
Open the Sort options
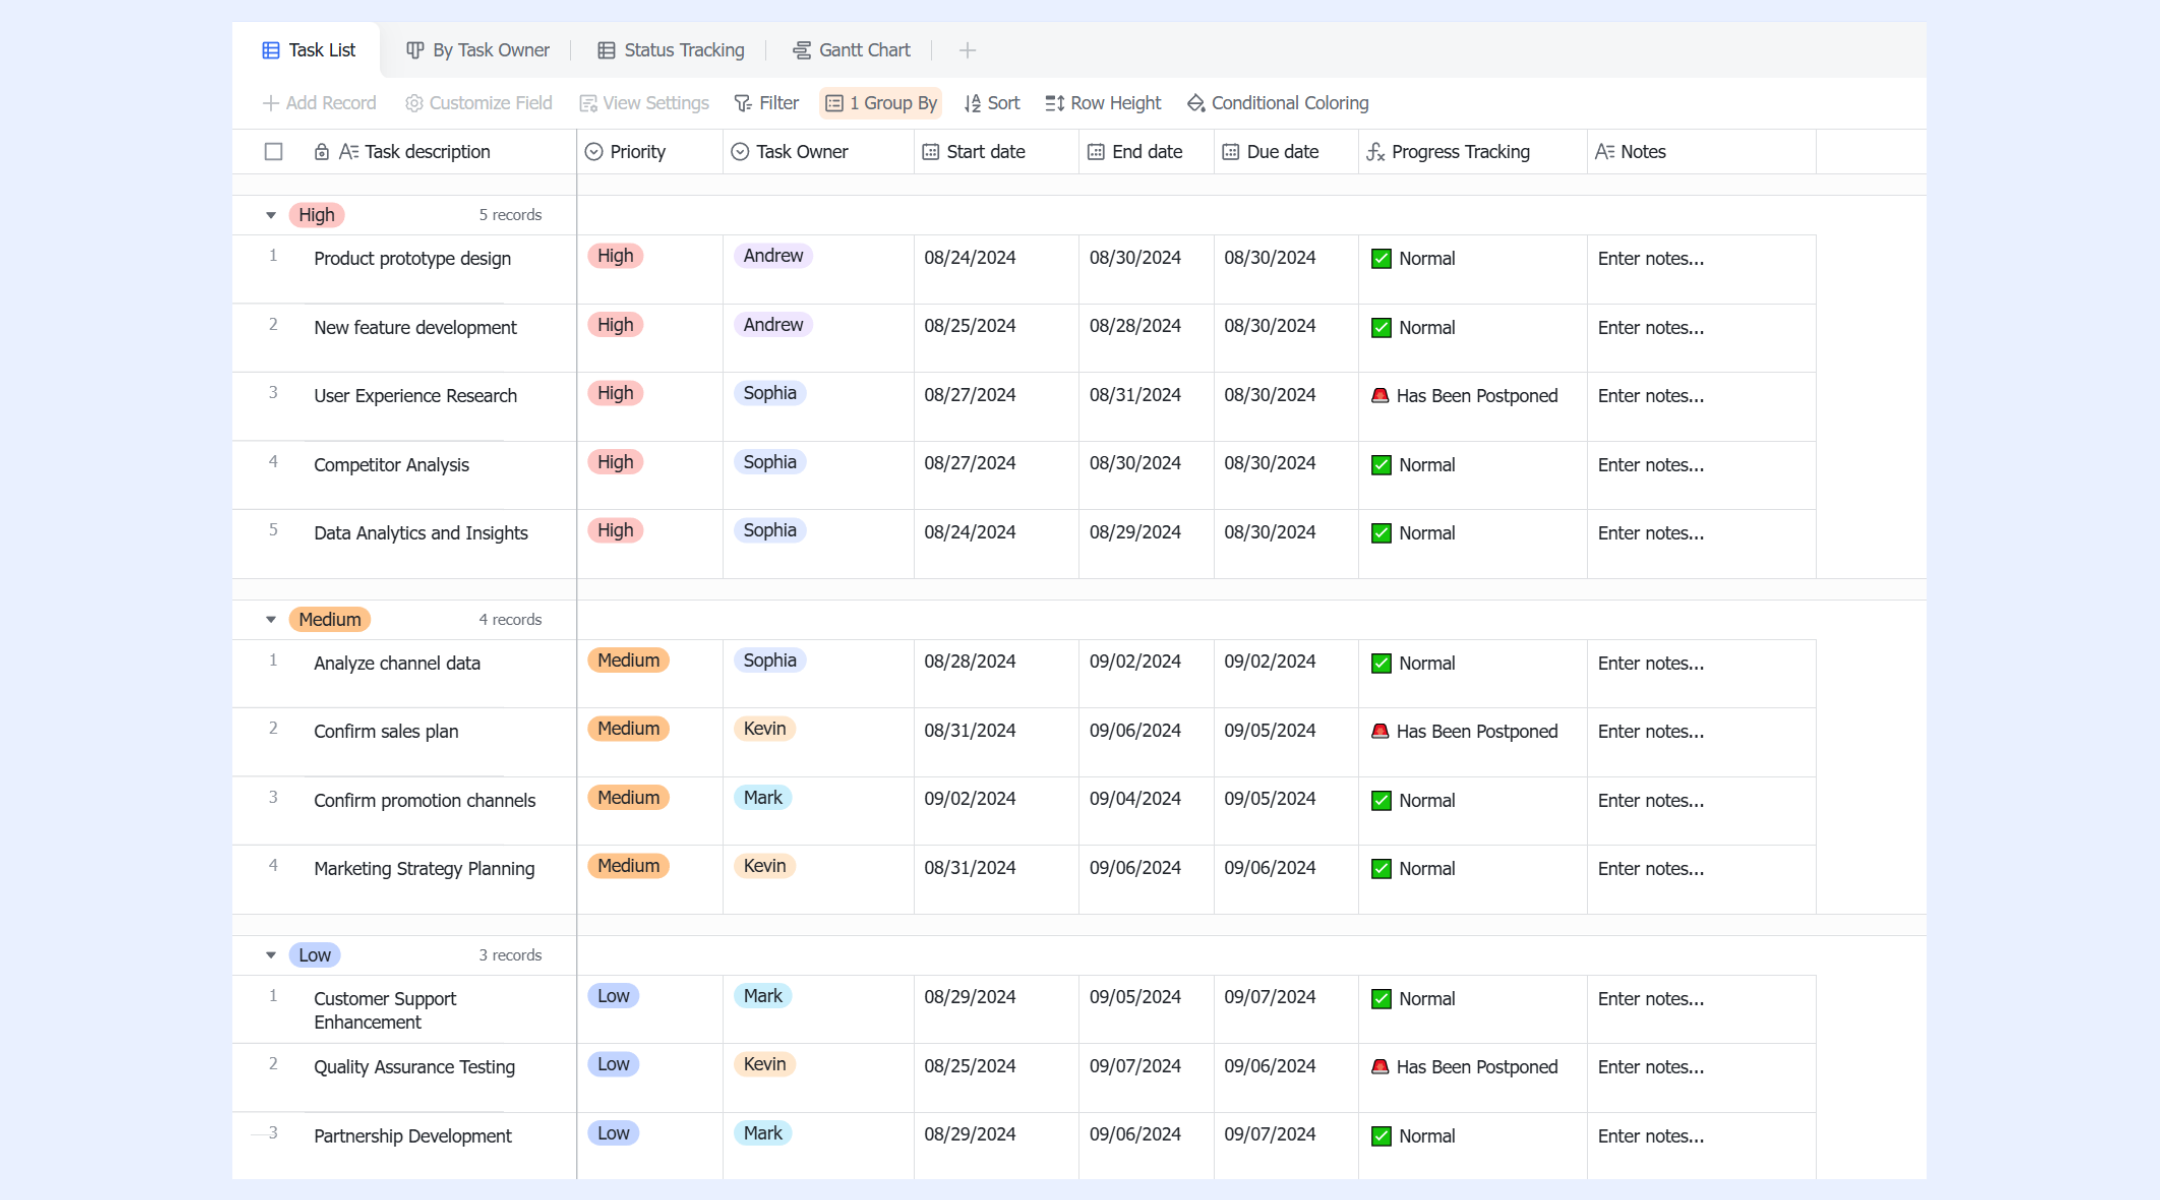[x=992, y=103]
